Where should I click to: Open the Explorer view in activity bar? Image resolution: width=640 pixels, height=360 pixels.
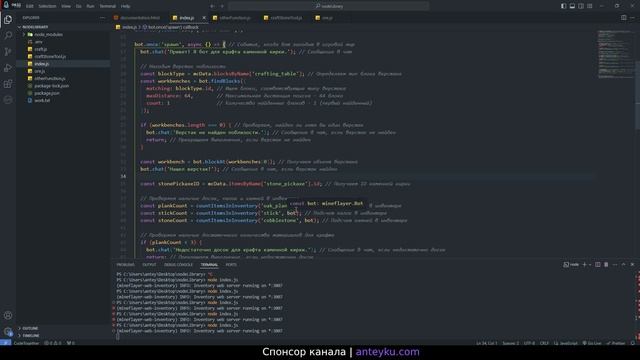8,20
